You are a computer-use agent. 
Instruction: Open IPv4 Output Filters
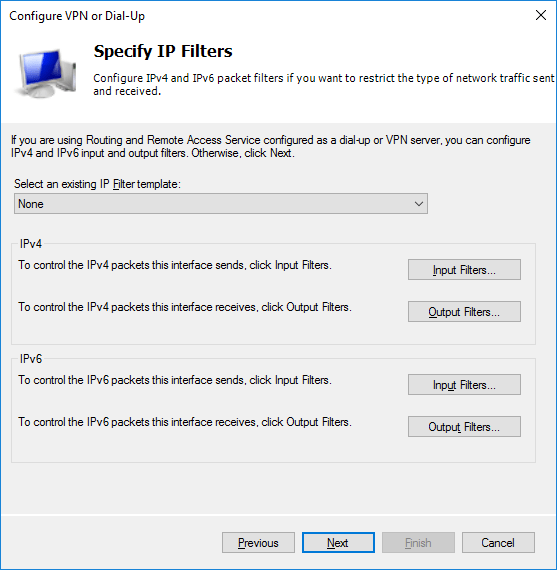(x=464, y=312)
